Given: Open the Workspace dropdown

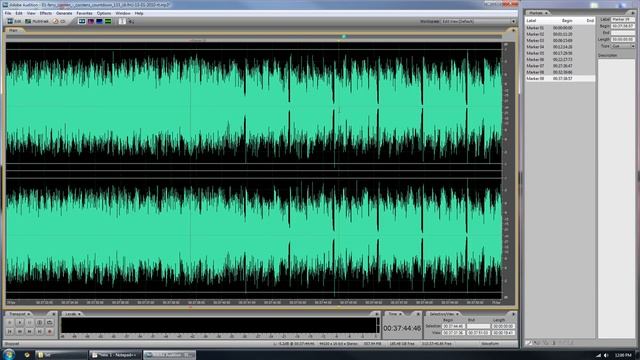Looking at the screenshot, I should click(478, 21).
